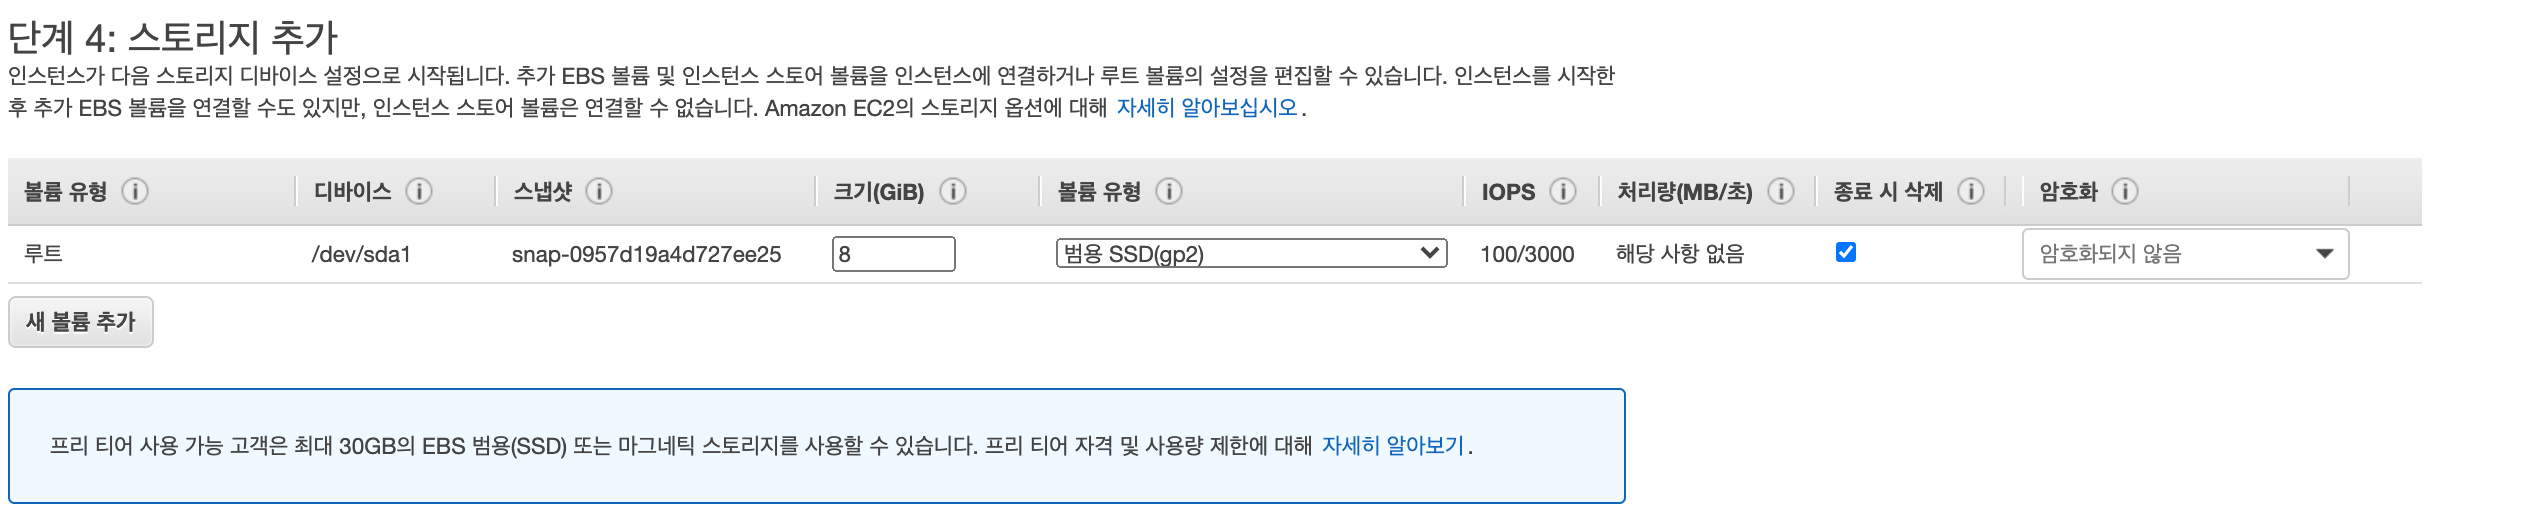This screenshot has width=2536, height=510.
Task: Open the 스냅샷 column info icon
Action: (599, 191)
